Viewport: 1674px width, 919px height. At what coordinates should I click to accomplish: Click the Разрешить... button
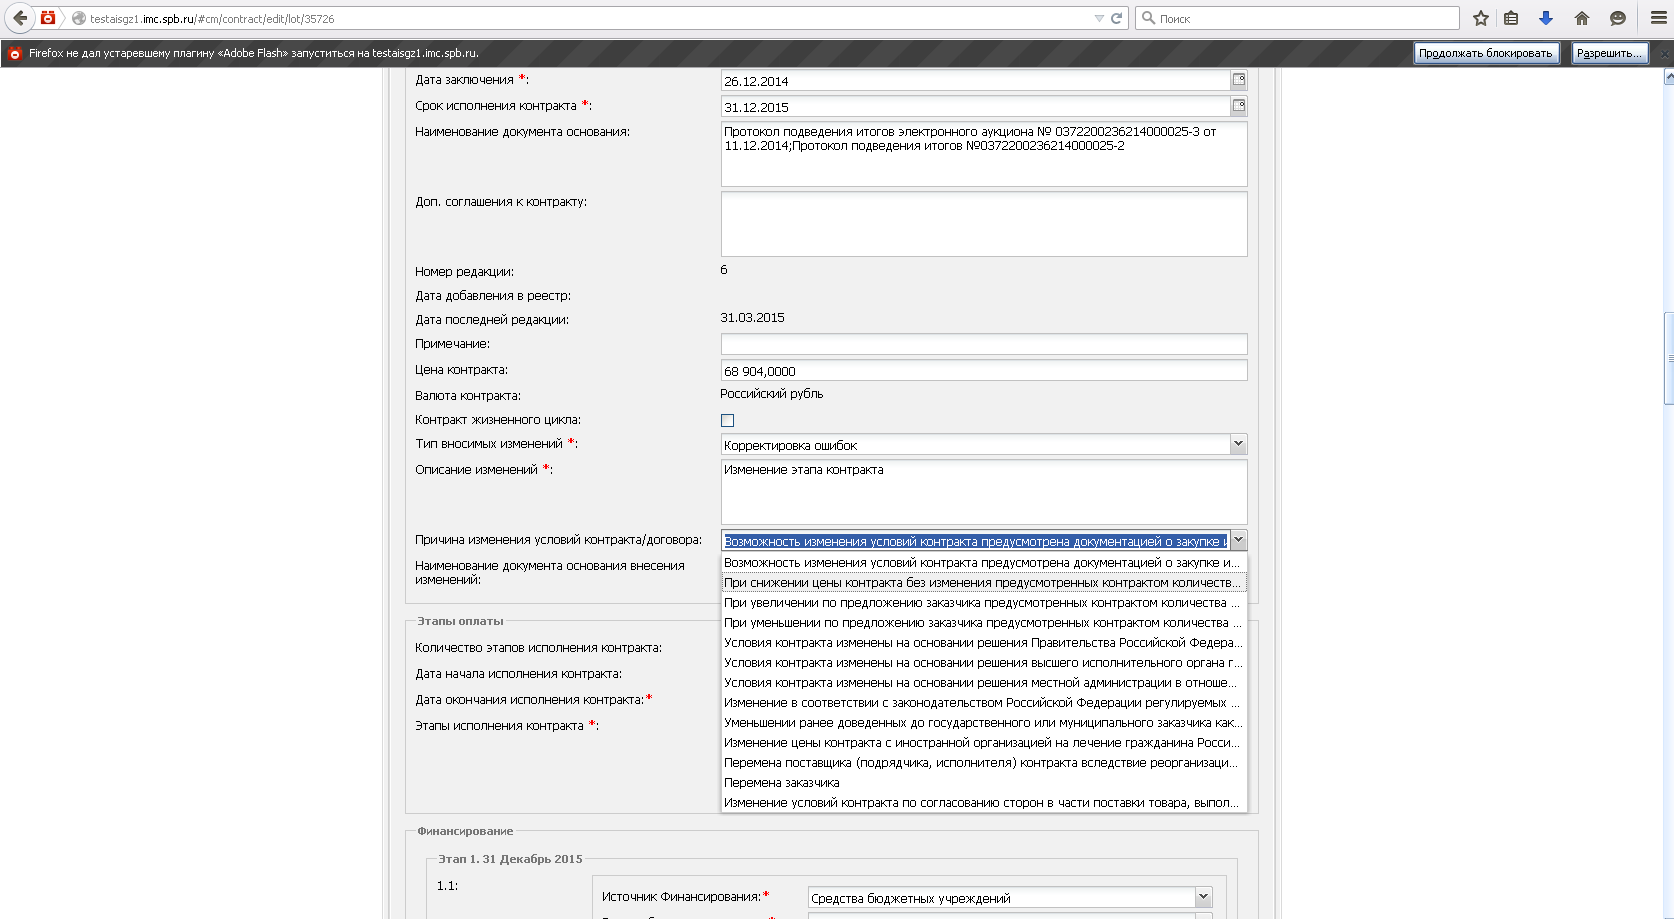coord(1610,53)
